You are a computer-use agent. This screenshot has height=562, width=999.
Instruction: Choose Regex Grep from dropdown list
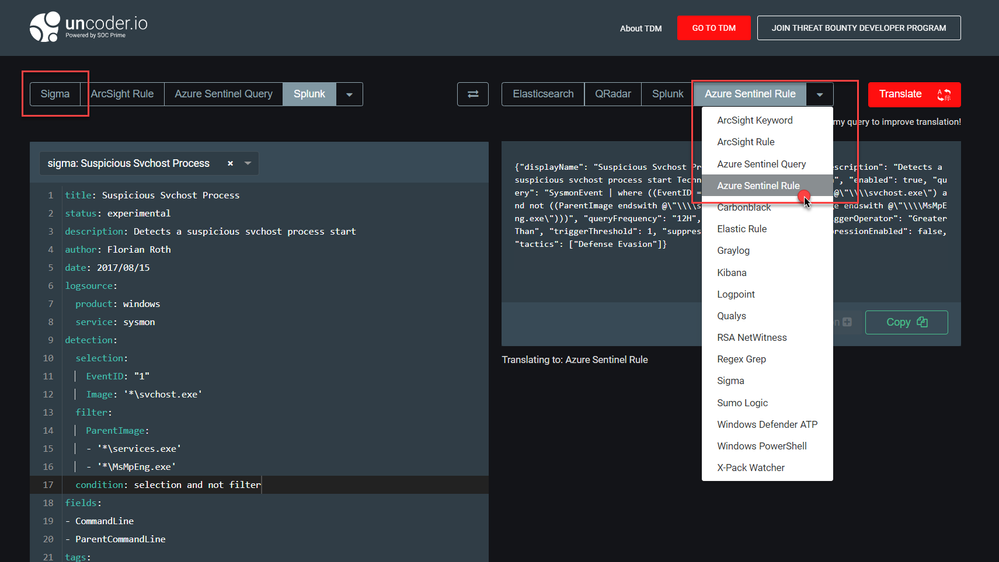(x=767, y=359)
